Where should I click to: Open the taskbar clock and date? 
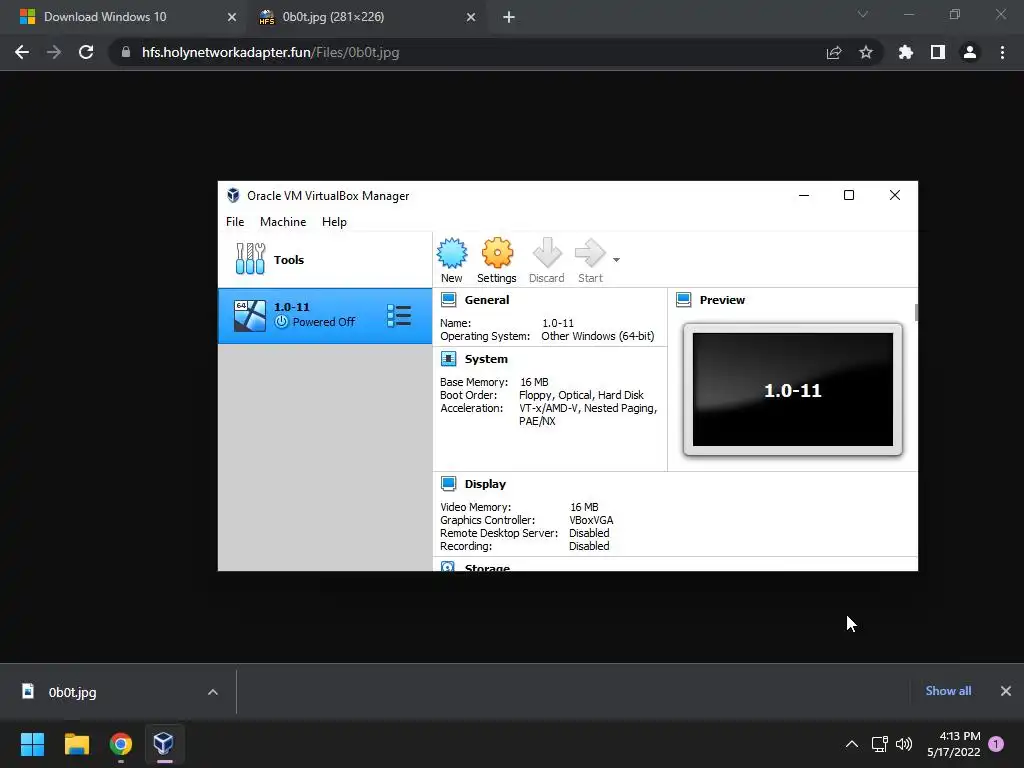pyautogui.click(x=953, y=744)
